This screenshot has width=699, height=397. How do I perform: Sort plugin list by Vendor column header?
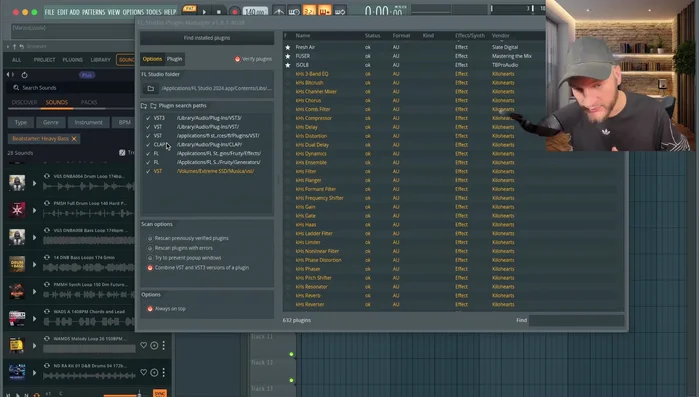pos(501,36)
